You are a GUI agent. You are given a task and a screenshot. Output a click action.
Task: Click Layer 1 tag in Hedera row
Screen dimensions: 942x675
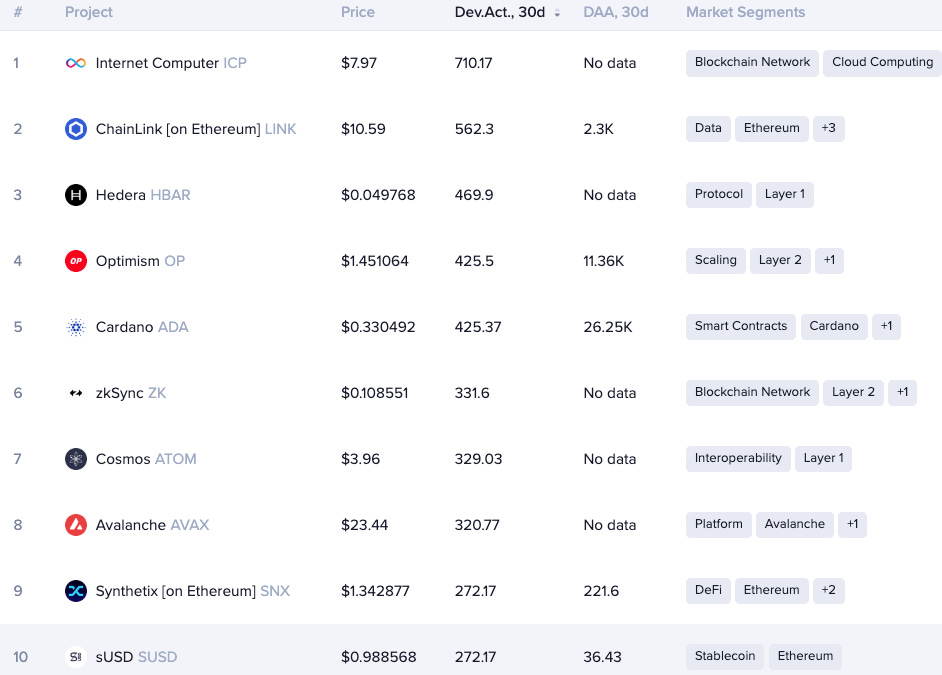click(x=785, y=195)
